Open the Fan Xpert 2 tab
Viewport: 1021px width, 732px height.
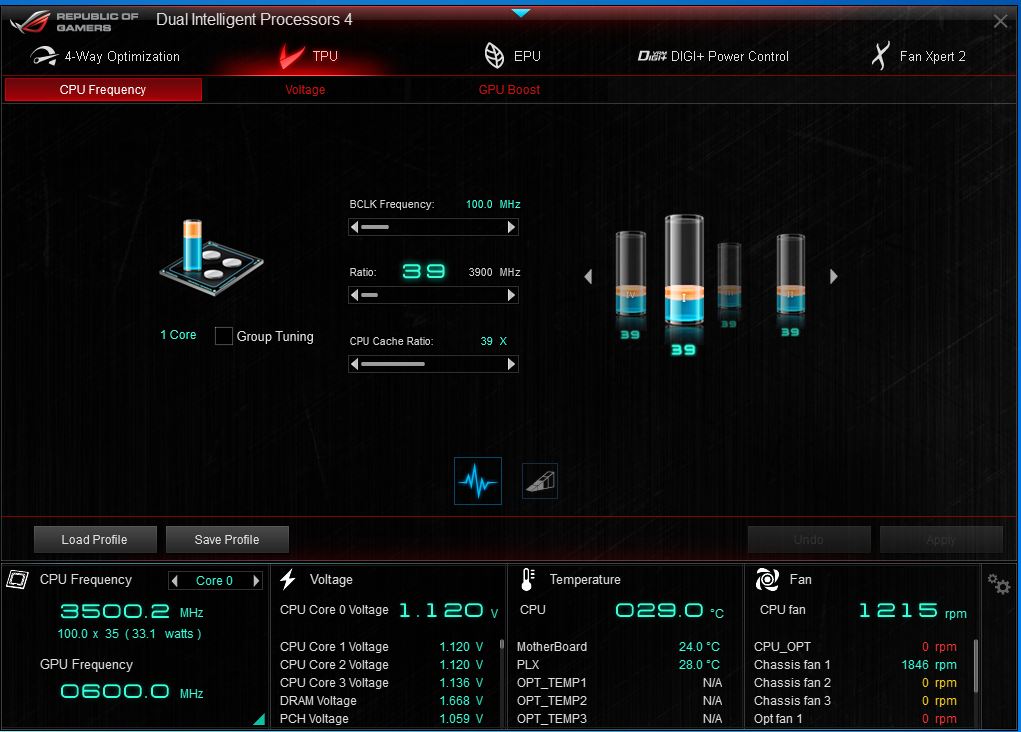pyautogui.click(x=918, y=56)
